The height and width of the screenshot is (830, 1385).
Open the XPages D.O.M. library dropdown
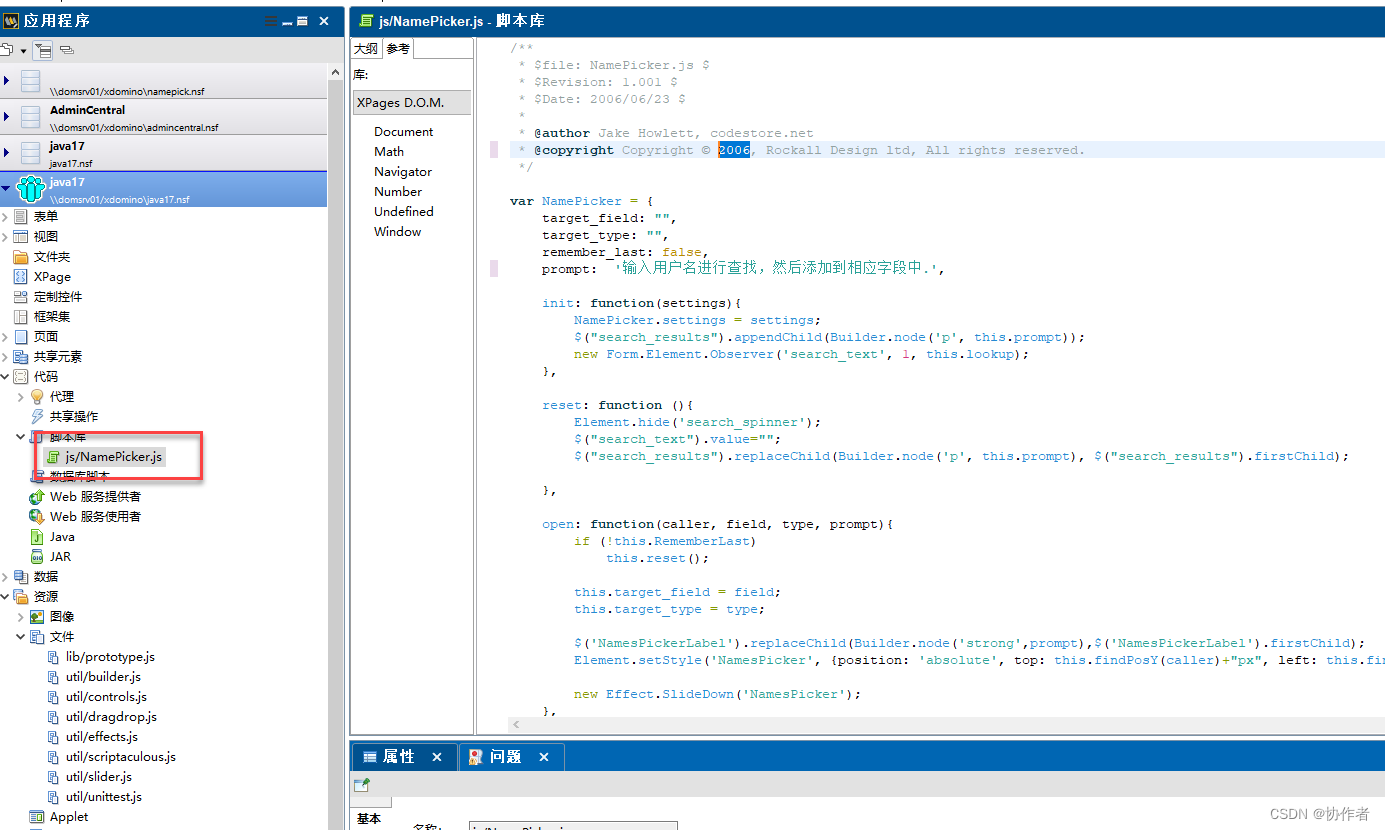412,102
